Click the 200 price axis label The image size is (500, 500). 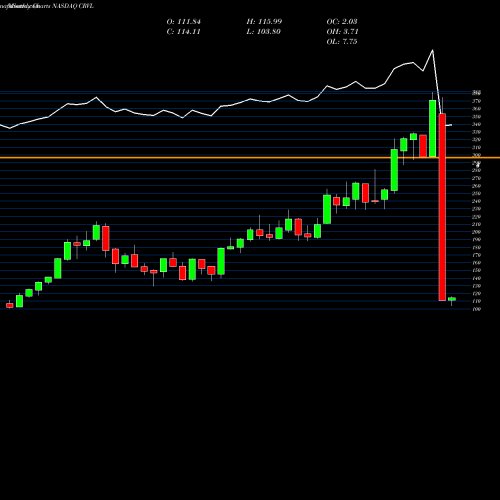pos(477,232)
